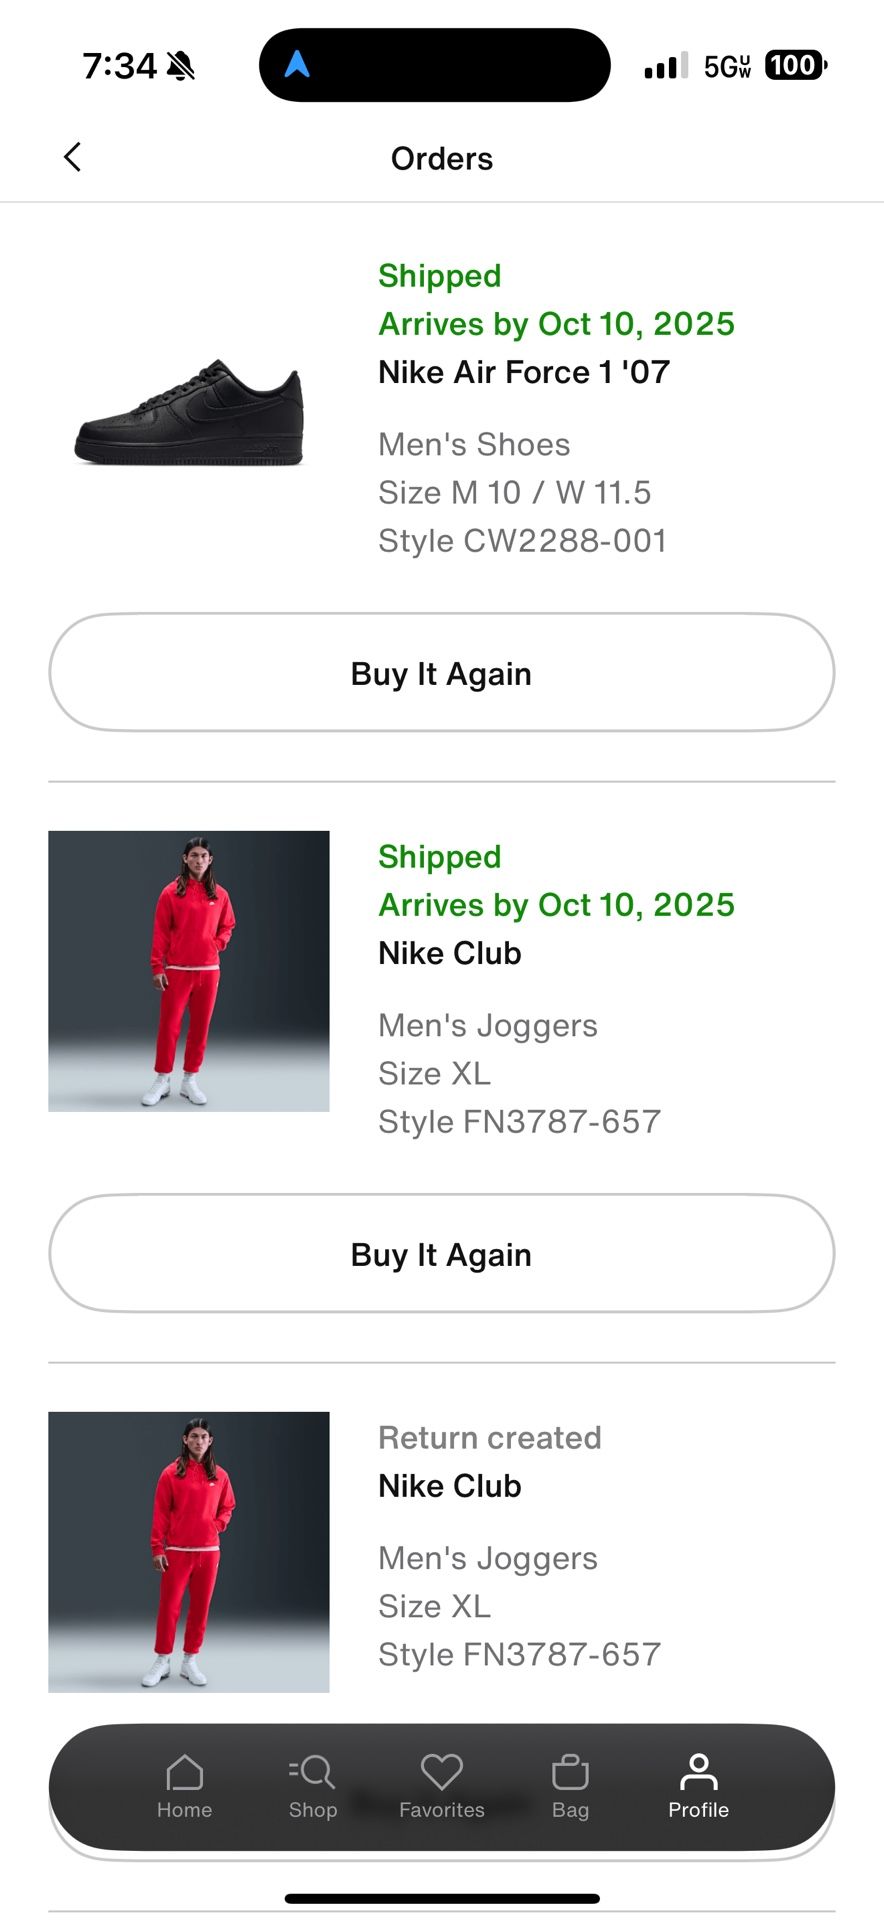Screen dimensions: 884x1920
Task: Tap the silent mode bell icon
Action: (x=181, y=66)
